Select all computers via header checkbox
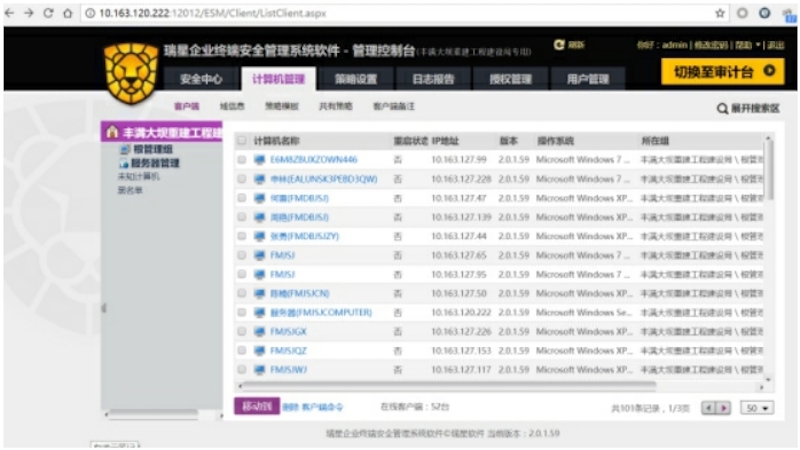This screenshot has width=800, height=450. click(241, 141)
